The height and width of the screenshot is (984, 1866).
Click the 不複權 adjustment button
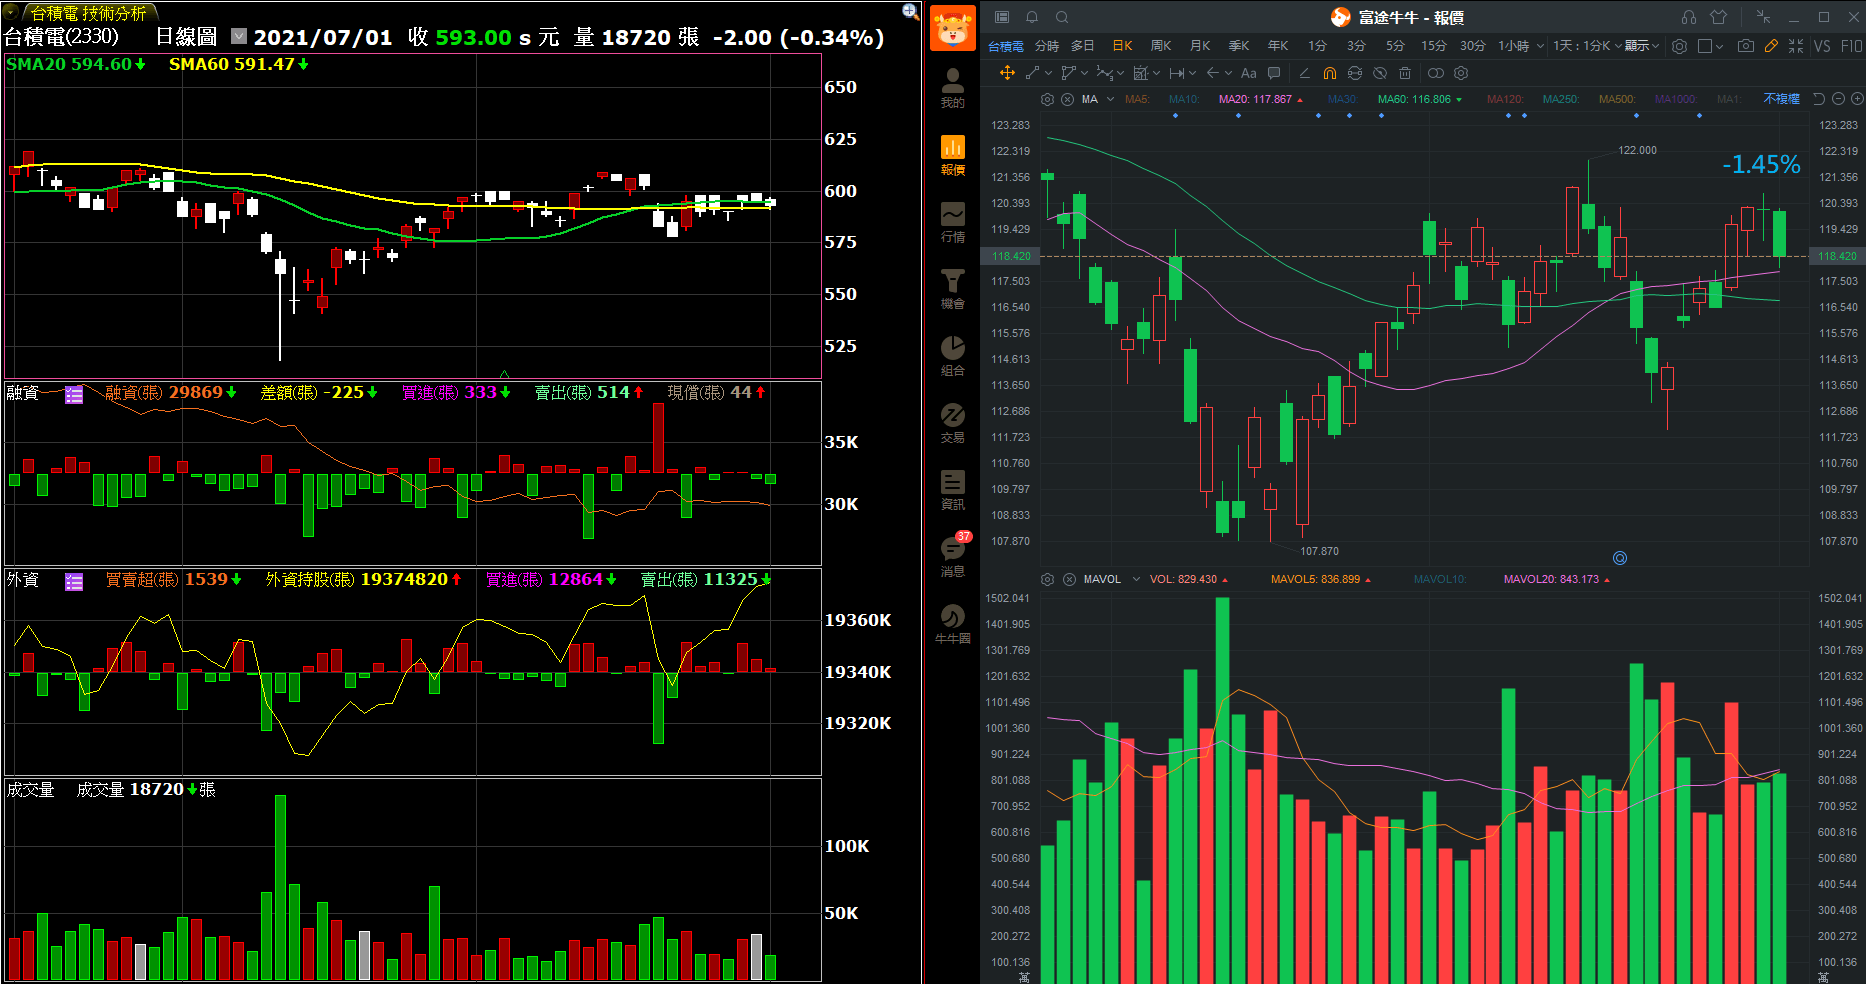[x=1781, y=99]
